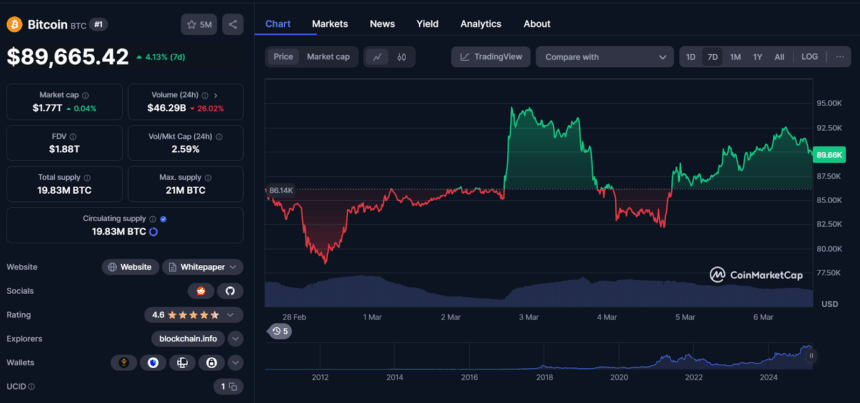Select the 1M time range

(735, 57)
